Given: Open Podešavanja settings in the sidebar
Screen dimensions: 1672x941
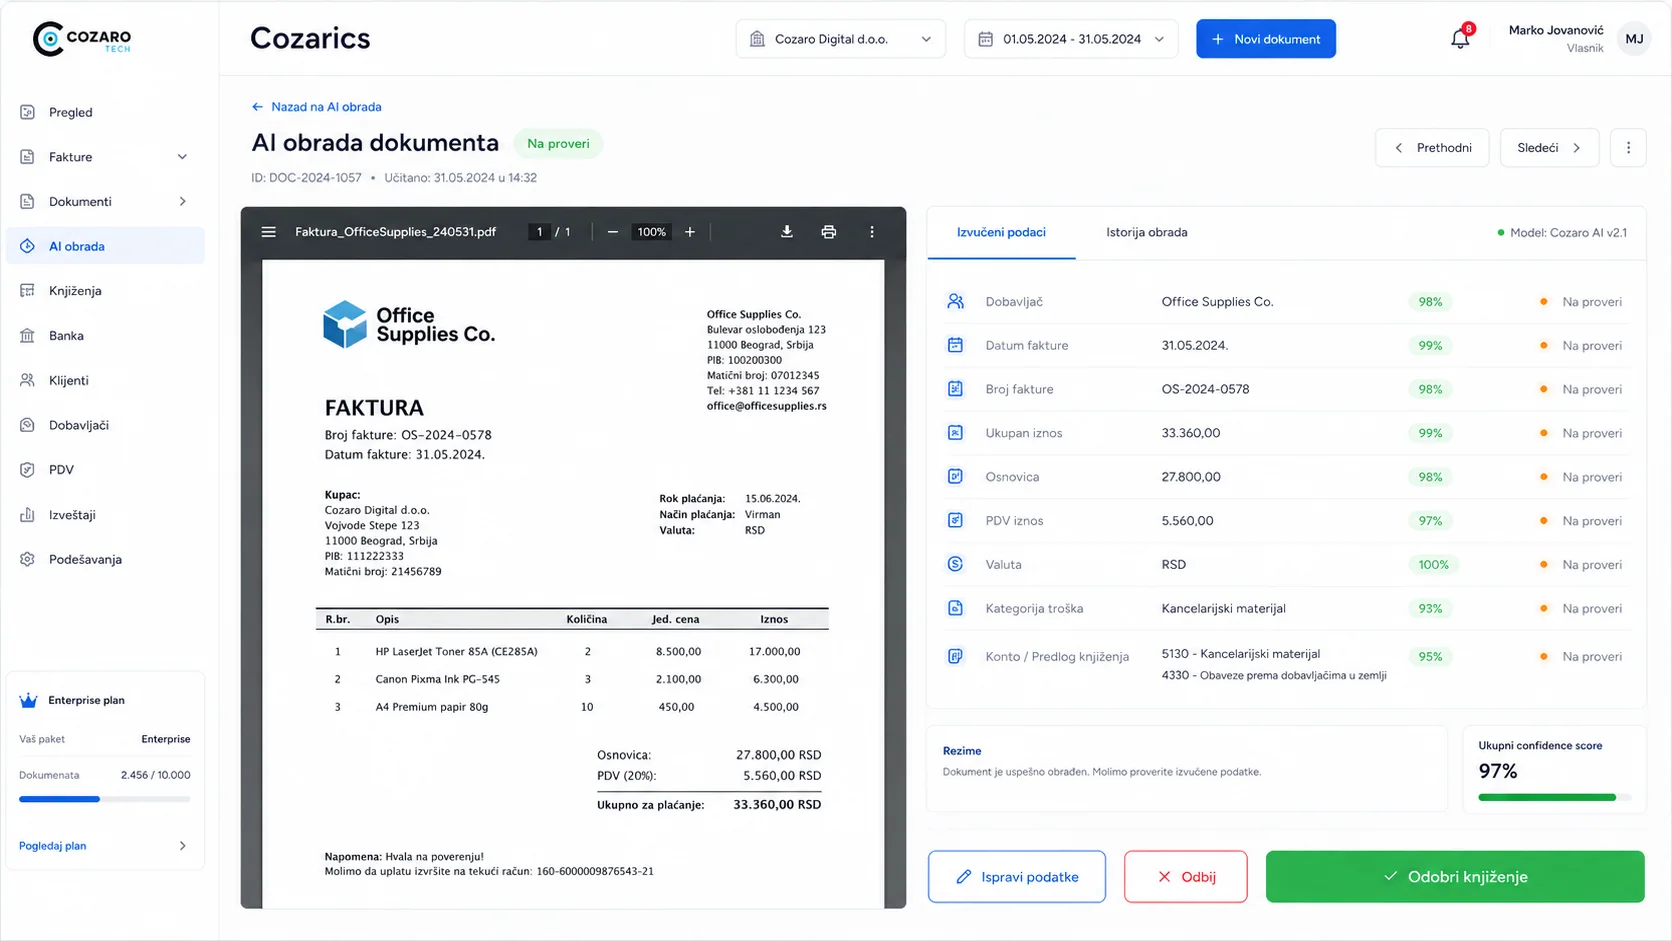Looking at the screenshot, I should pos(105,559).
